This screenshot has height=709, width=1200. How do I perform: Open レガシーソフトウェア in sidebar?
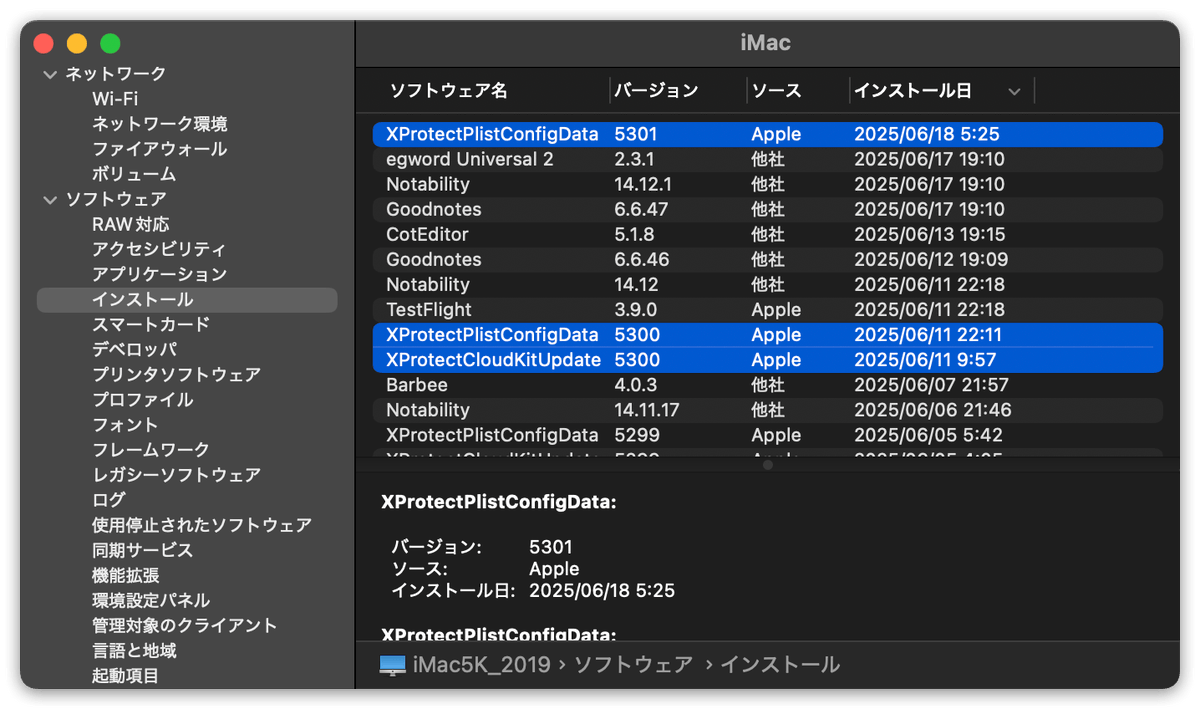(x=177, y=475)
